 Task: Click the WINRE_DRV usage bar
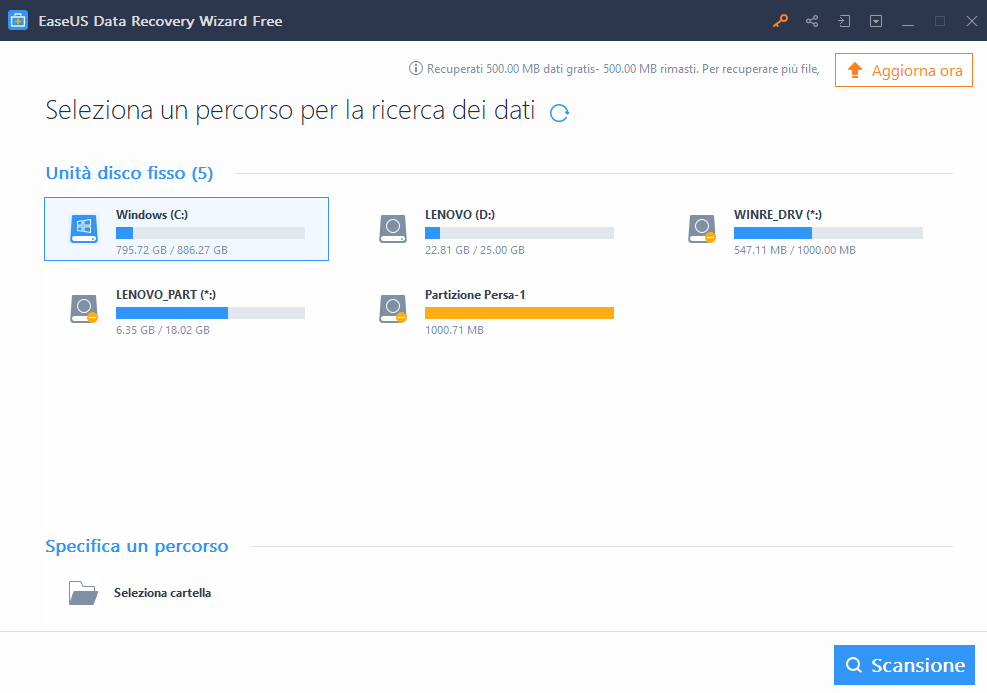[828, 233]
